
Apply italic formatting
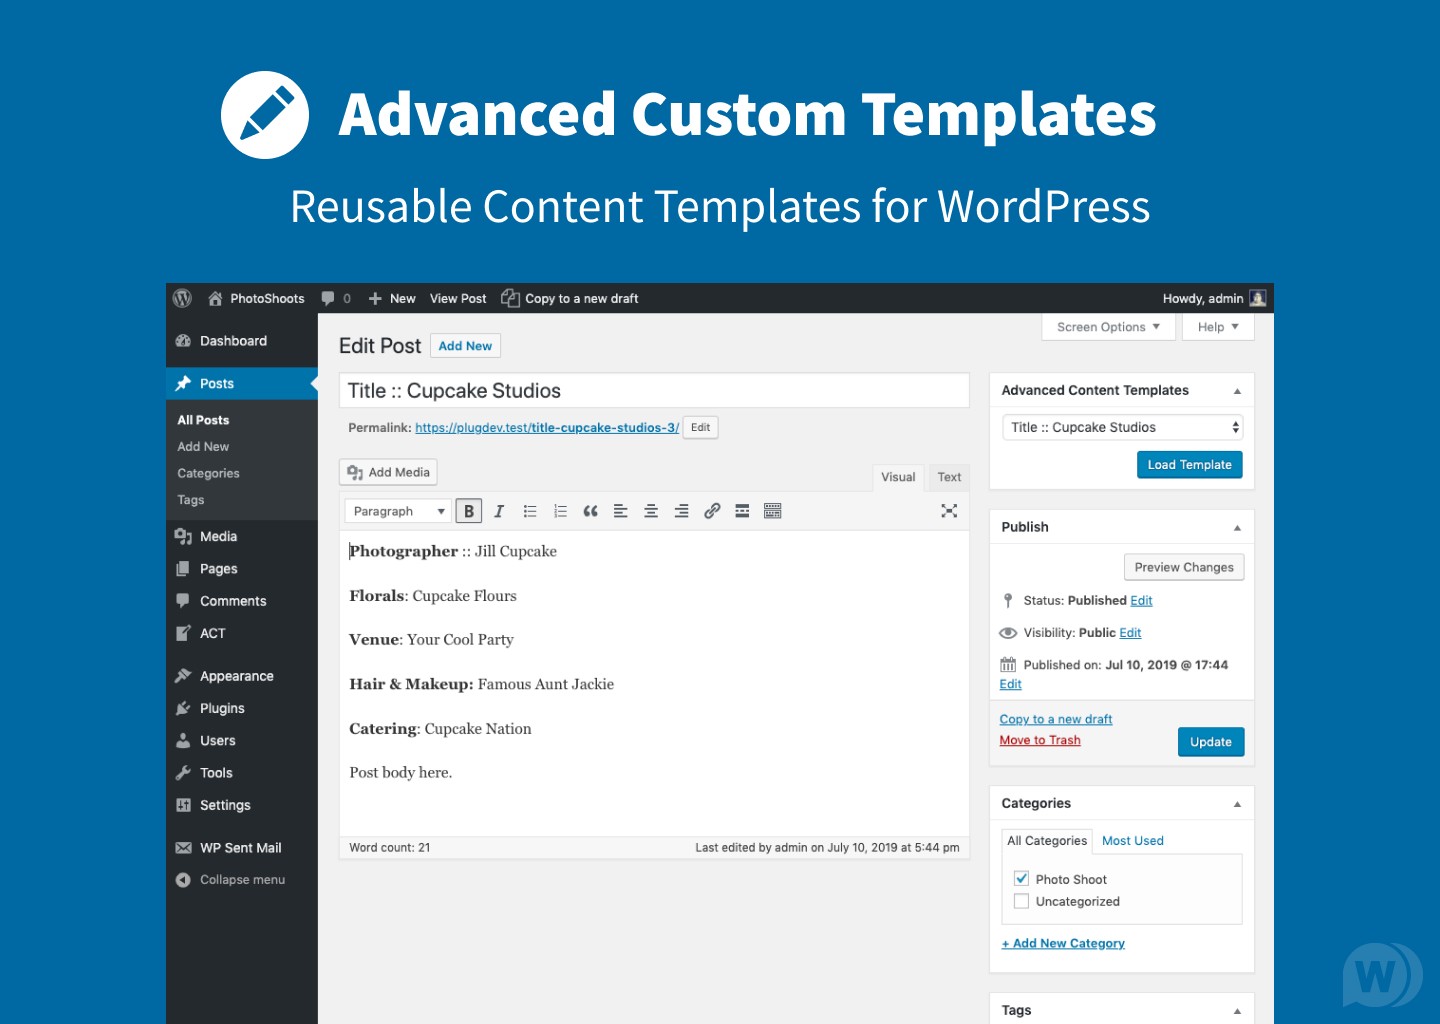tap(499, 510)
